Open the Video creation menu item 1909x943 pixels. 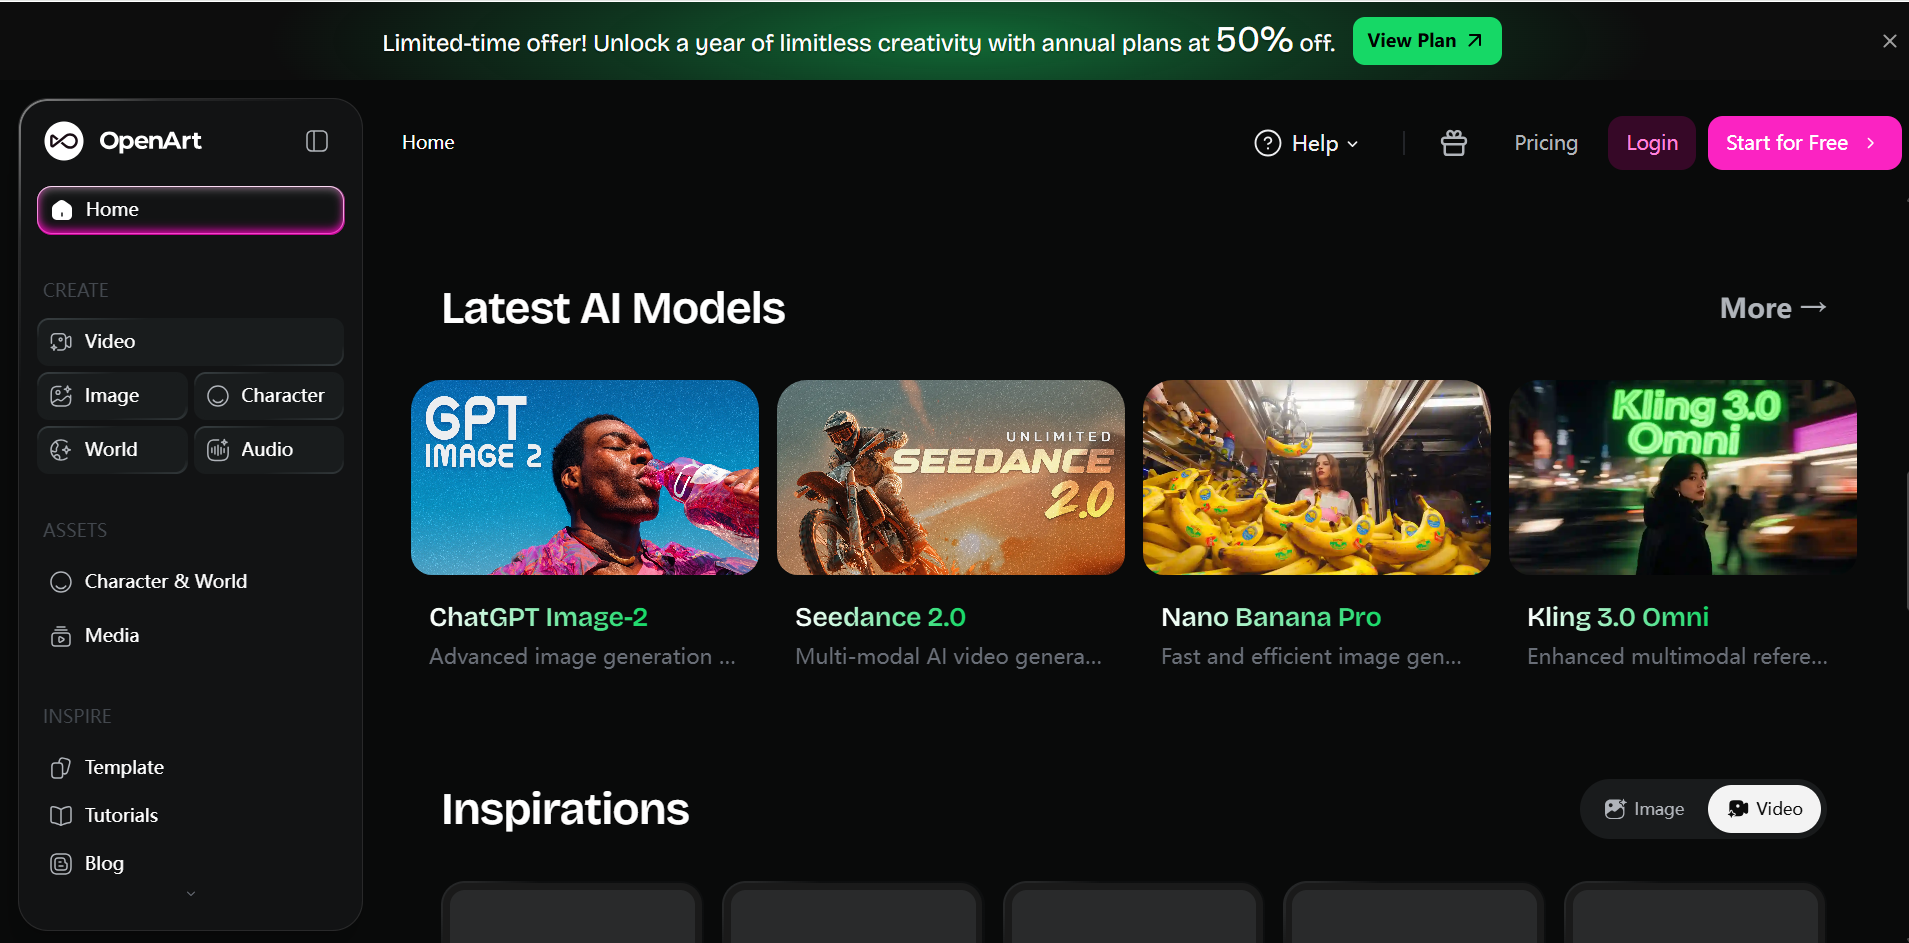click(191, 342)
